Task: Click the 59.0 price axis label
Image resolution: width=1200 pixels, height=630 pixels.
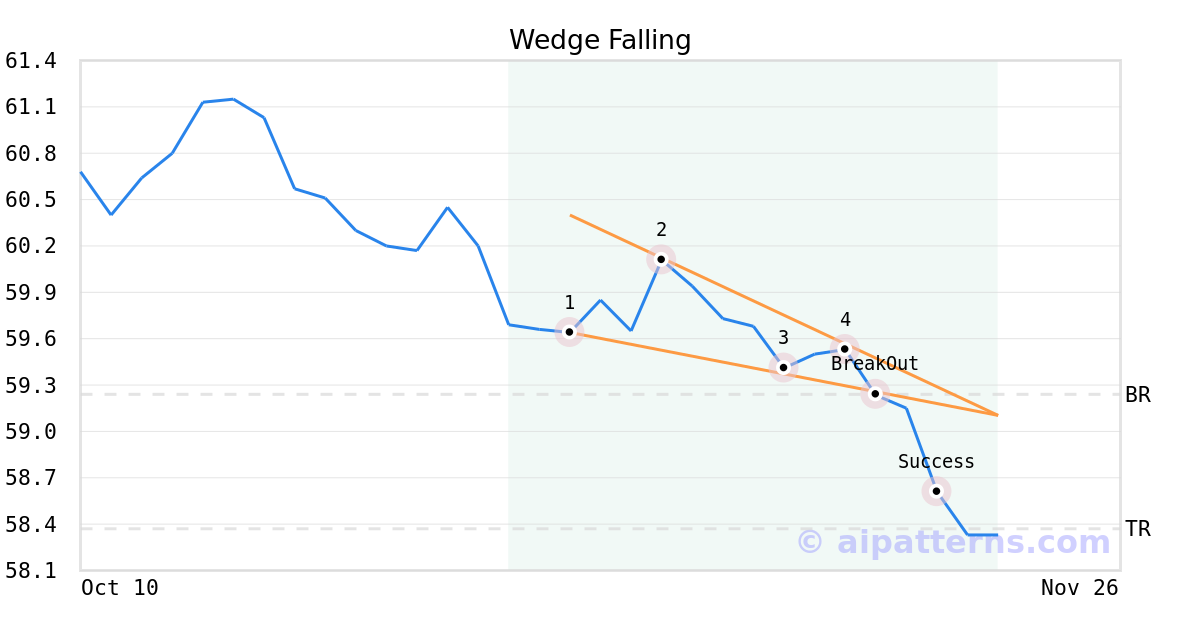Action: click(31, 432)
